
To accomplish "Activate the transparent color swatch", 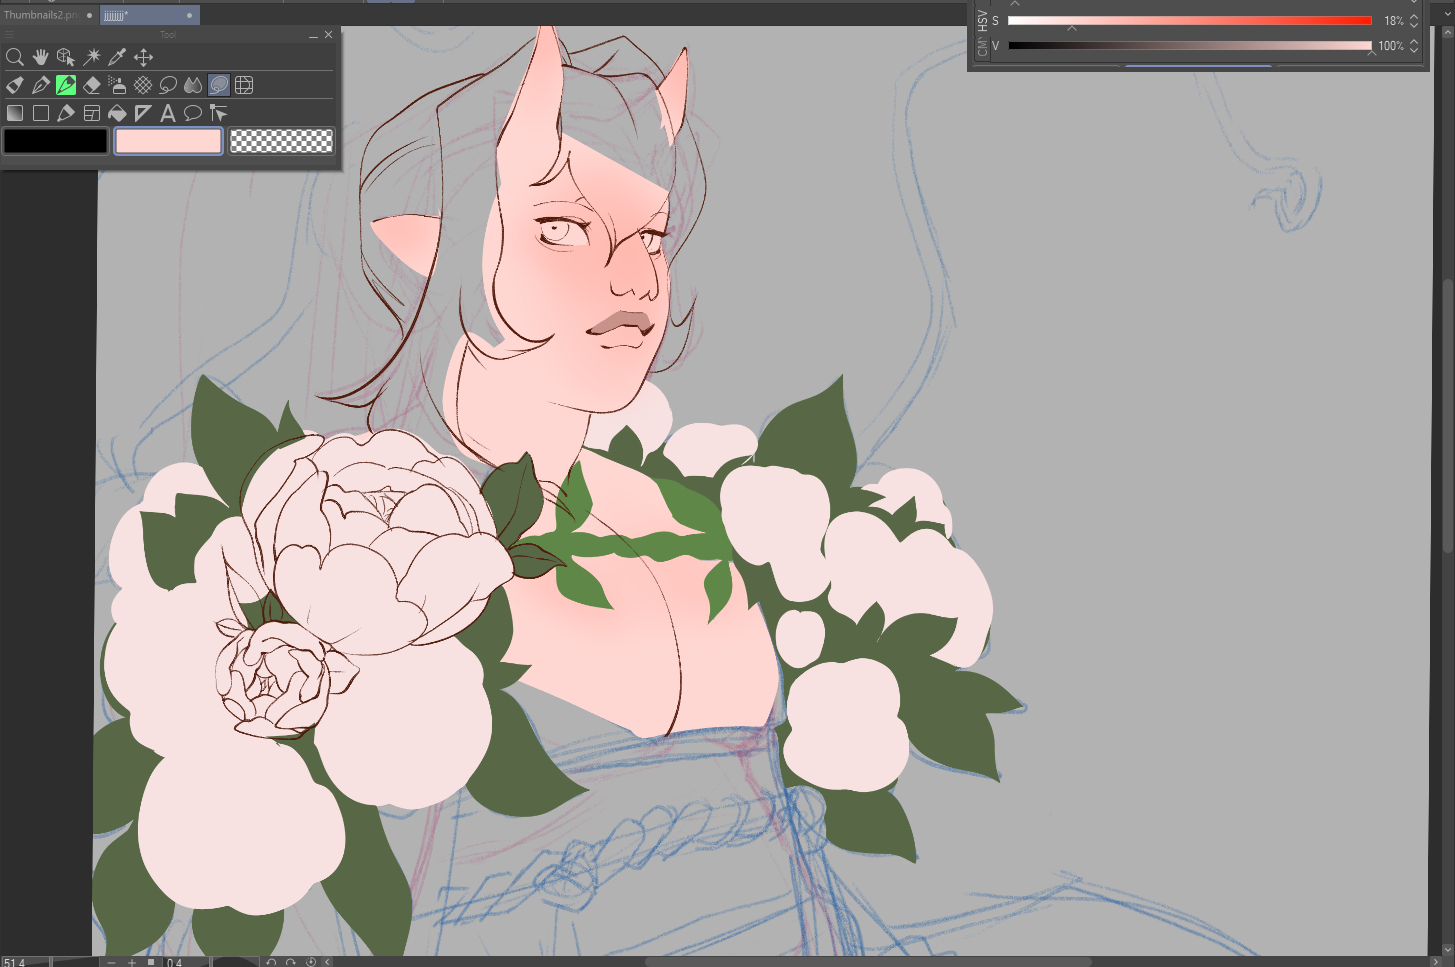I will [281, 141].
